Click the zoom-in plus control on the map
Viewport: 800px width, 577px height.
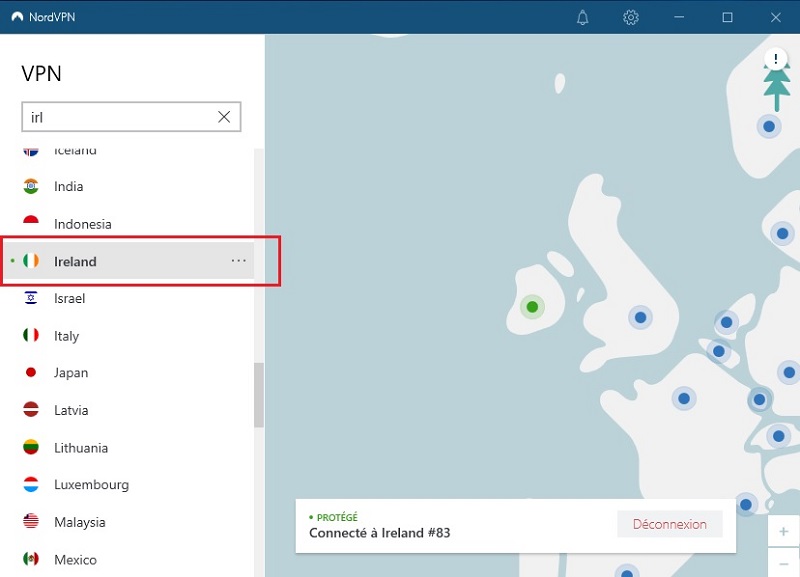[784, 531]
